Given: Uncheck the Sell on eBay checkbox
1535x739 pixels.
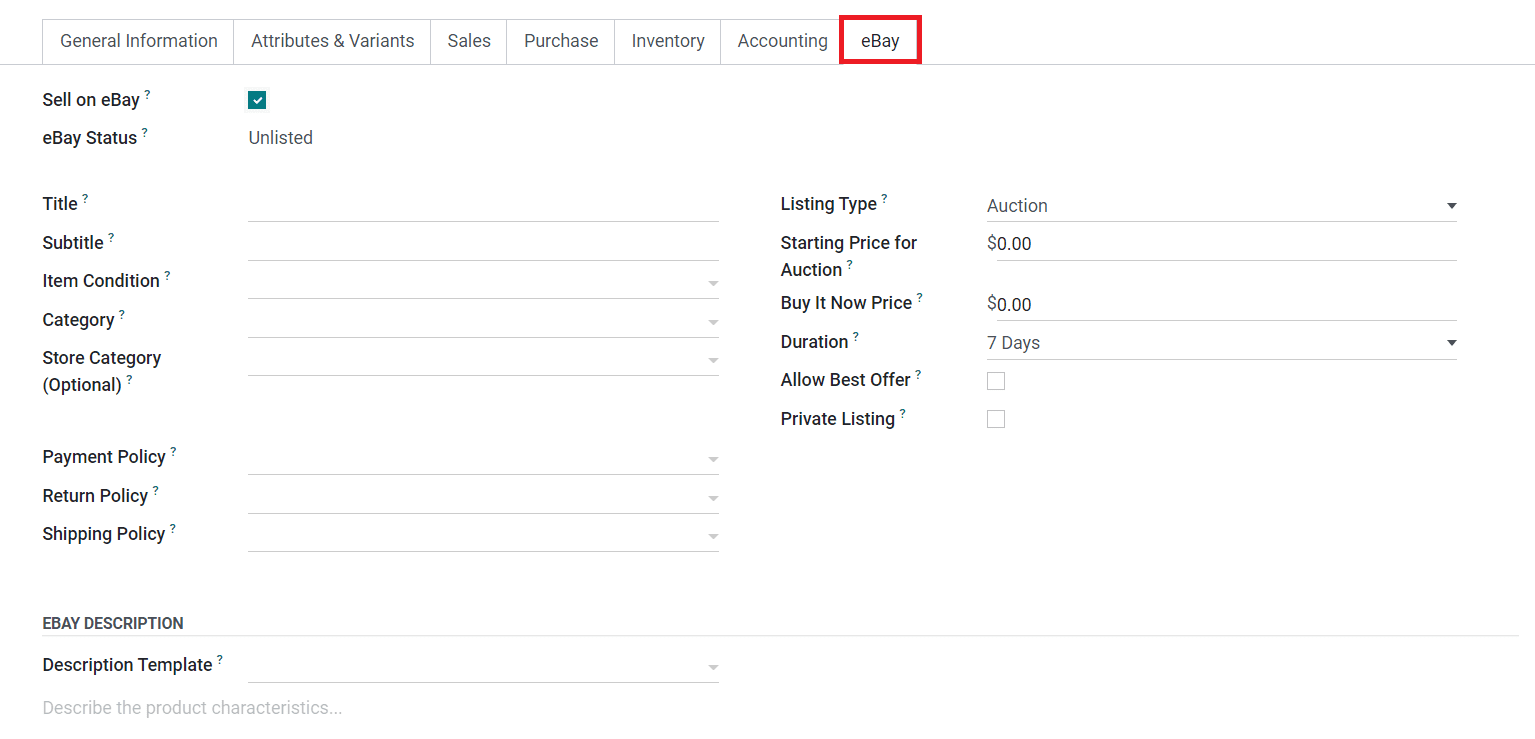Looking at the screenshot, I should coord(257,100).
